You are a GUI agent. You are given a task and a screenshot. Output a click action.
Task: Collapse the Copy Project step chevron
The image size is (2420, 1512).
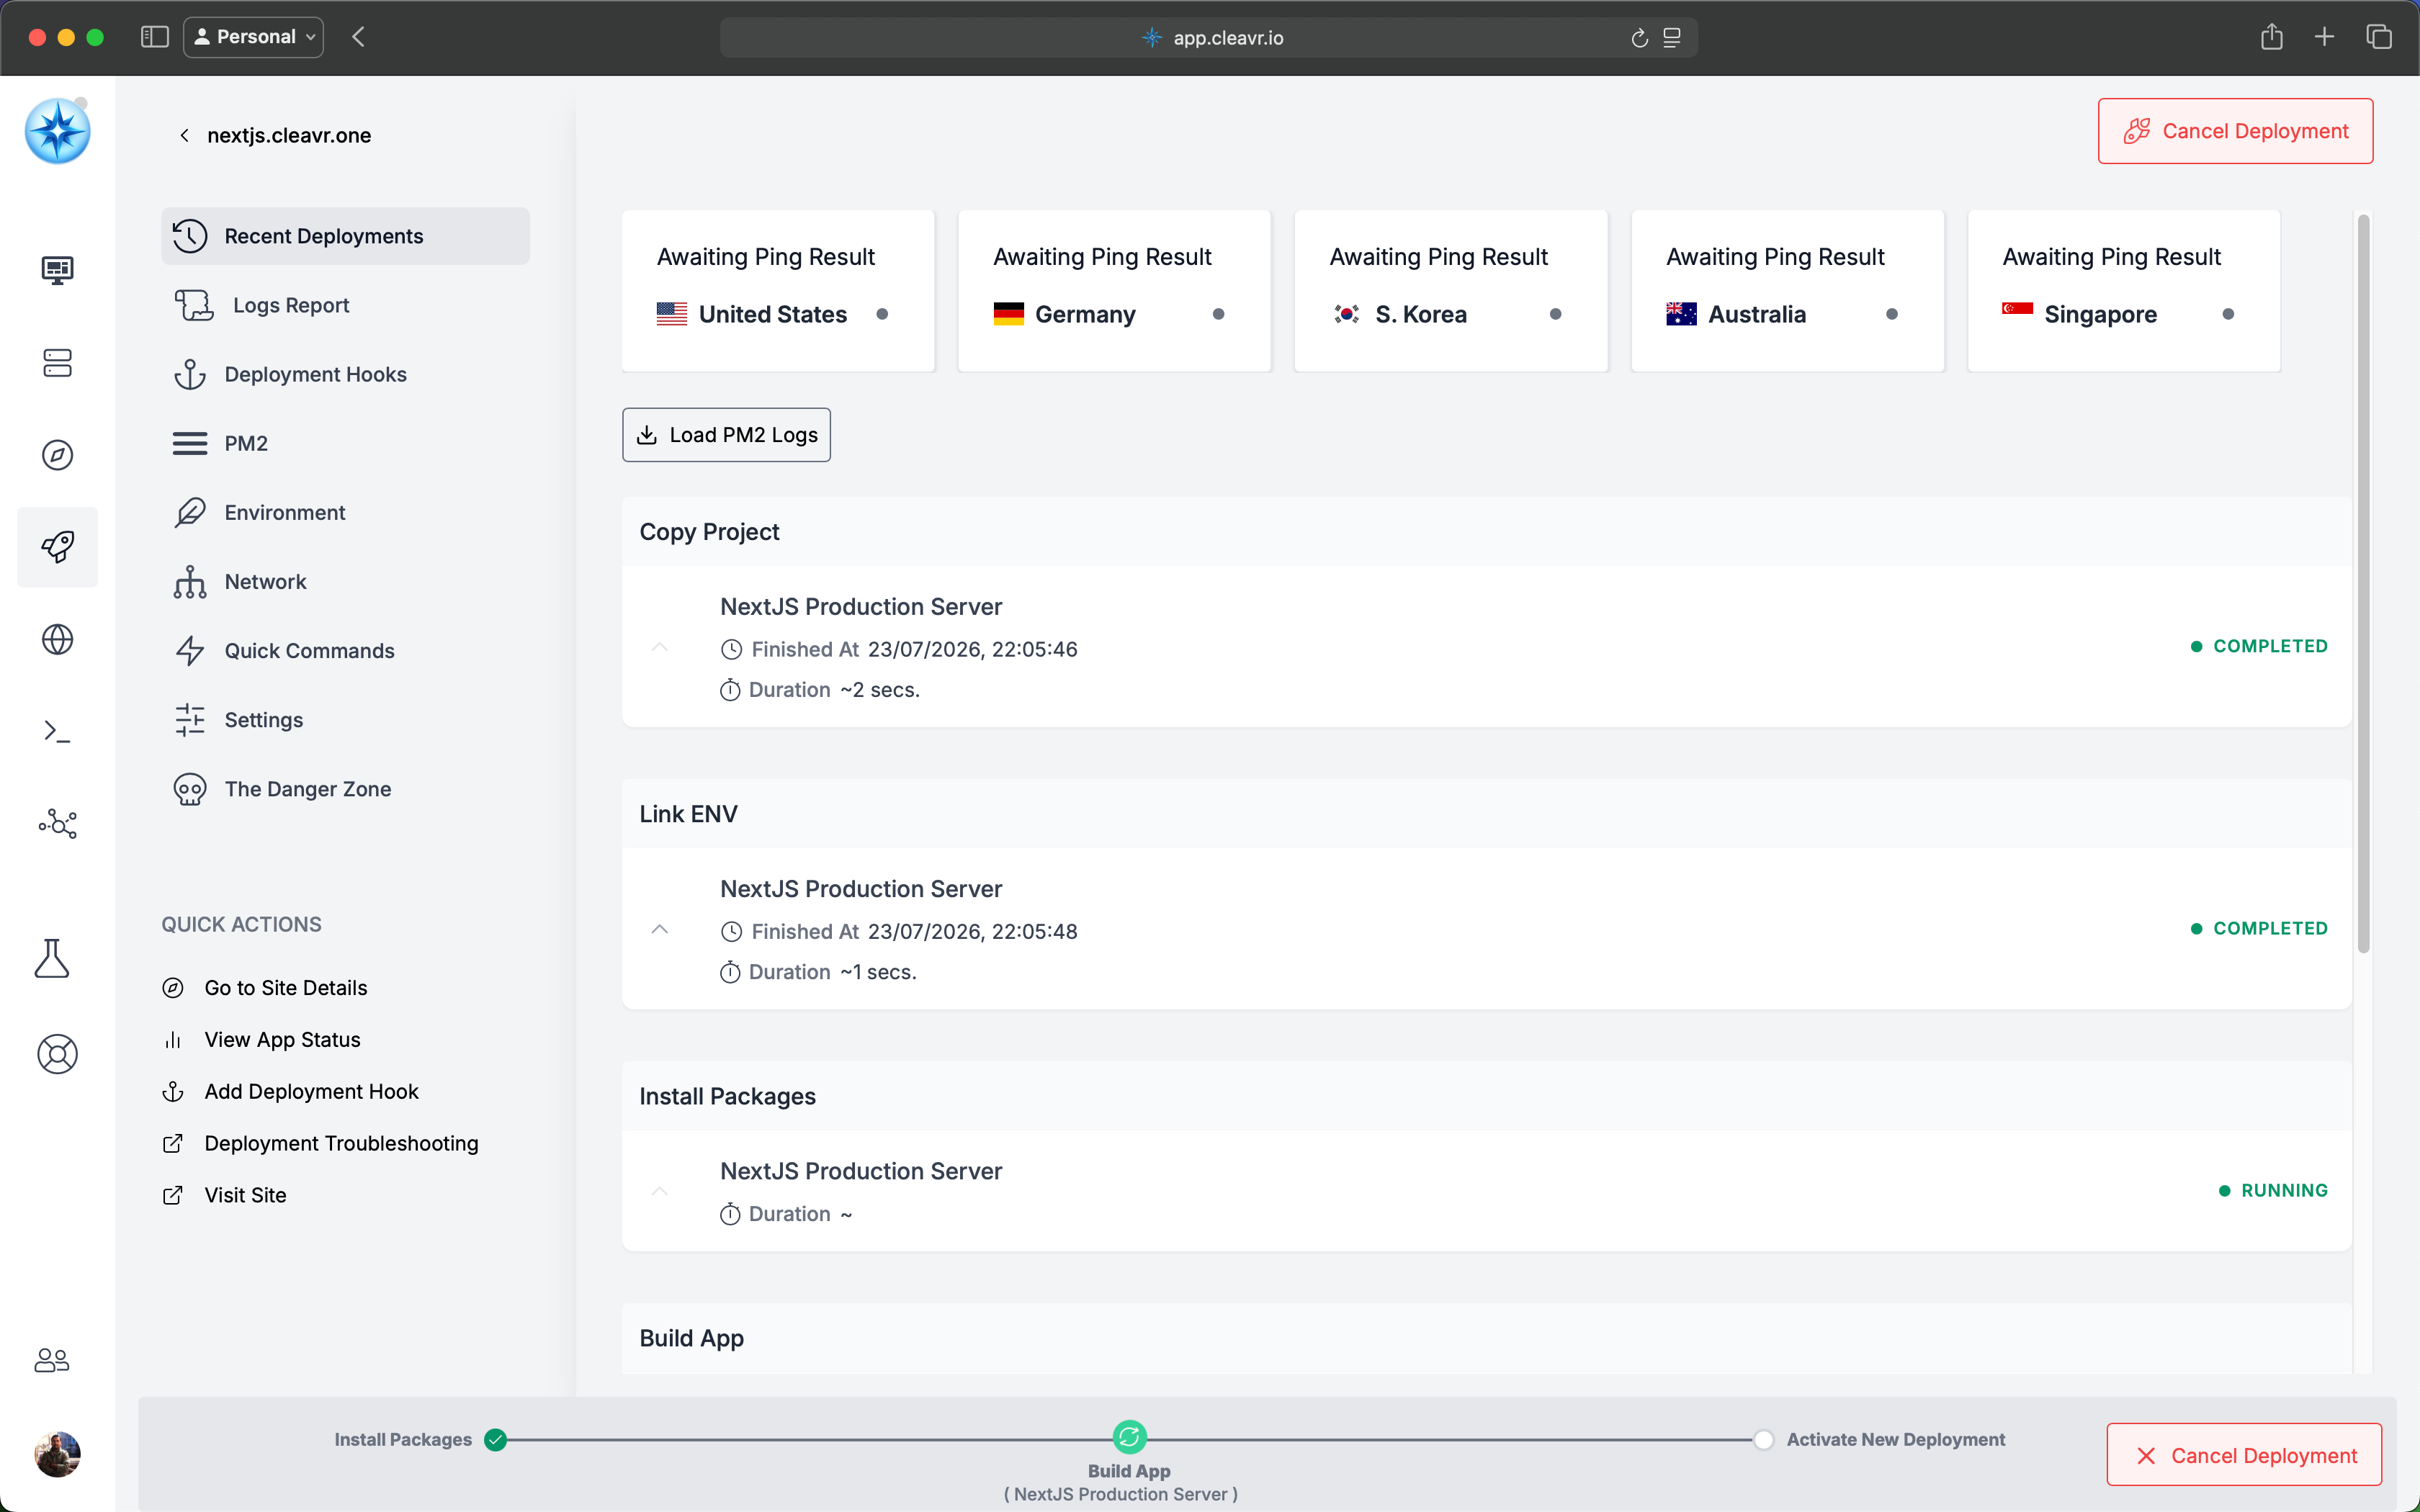(x=660, y=647)
